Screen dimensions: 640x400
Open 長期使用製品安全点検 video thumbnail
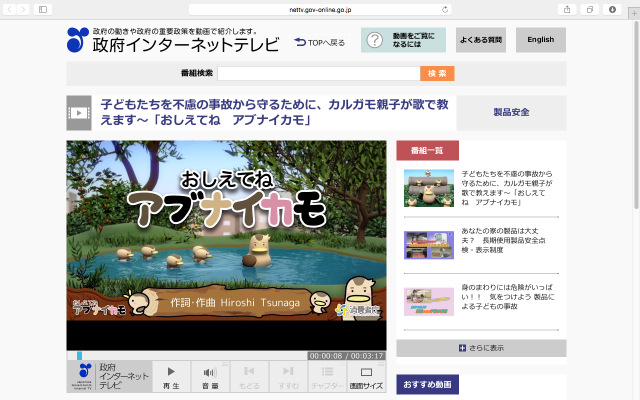click(x=429, y=245)
